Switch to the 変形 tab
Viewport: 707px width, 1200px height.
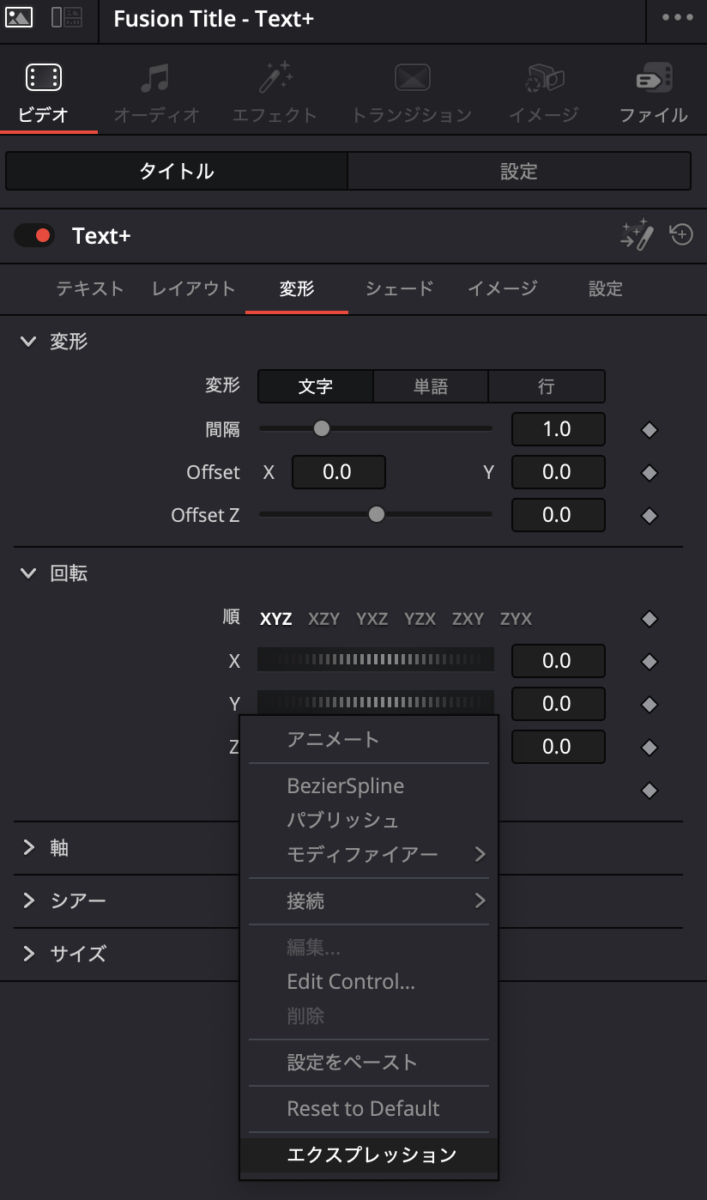click(297, 288)
